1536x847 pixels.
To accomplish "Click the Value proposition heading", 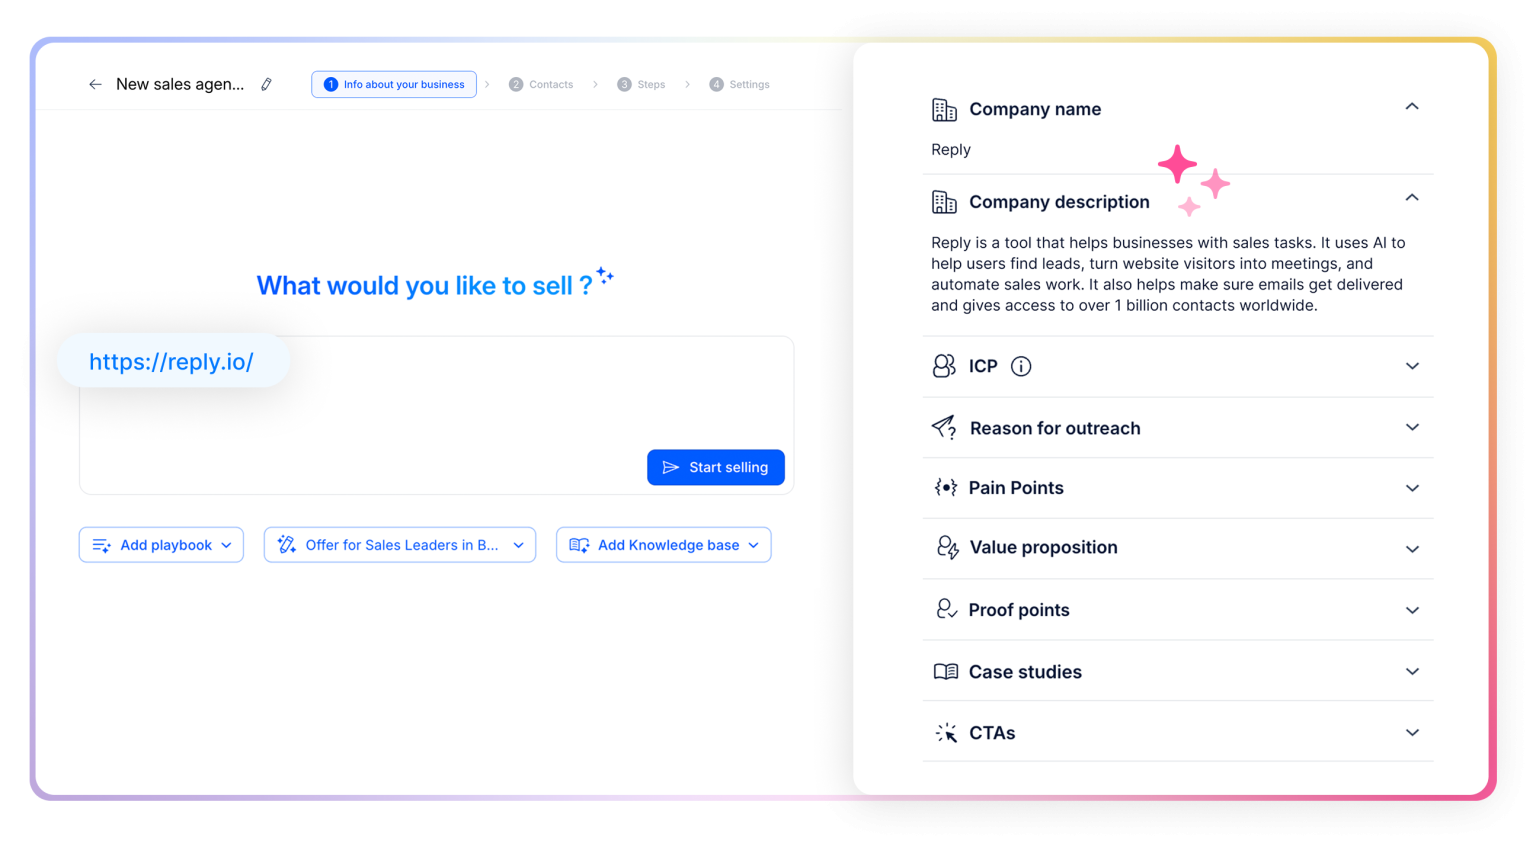I will point(1044,547).
